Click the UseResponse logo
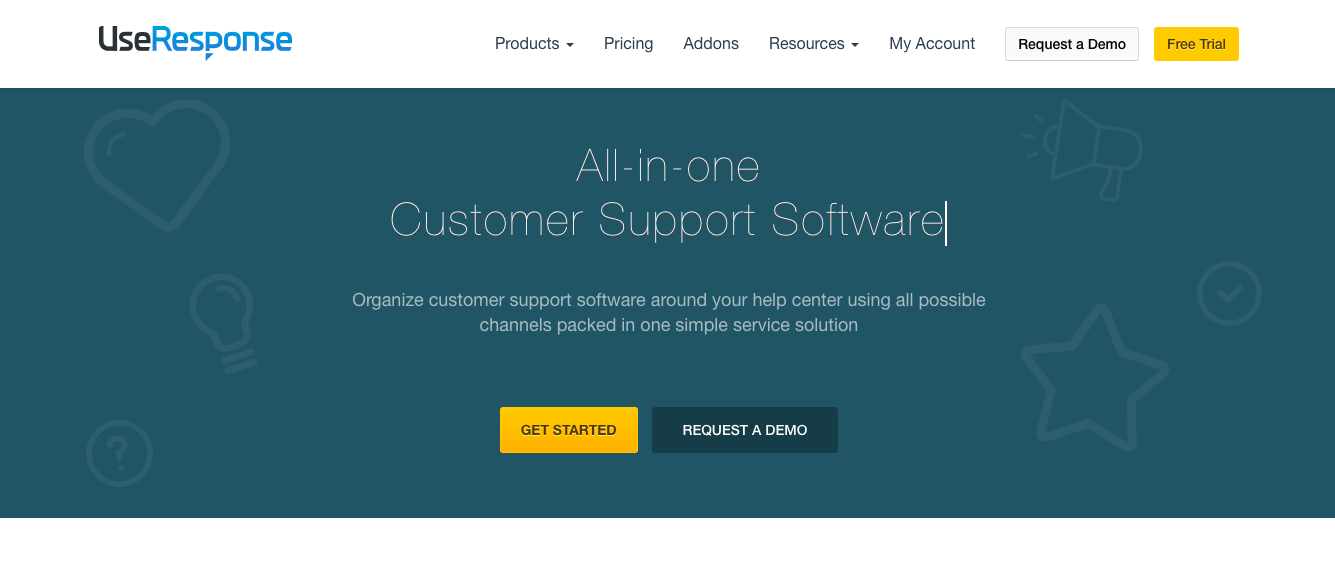Screen dimensions: 1335x575 (195, 42)
